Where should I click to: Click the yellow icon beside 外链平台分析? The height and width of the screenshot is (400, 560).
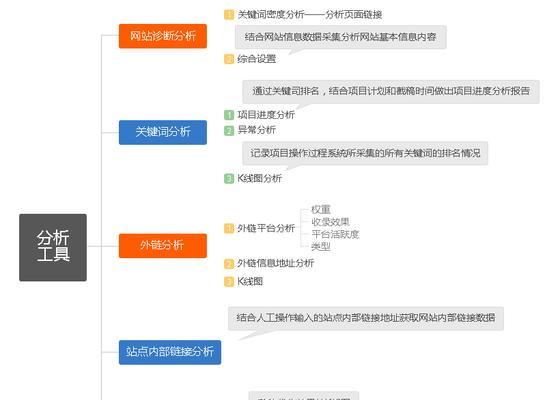229,228
